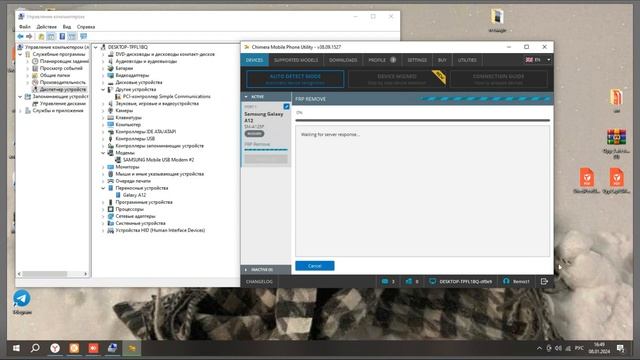
Task: Expand the Видеоадаптеры device category
Action: tap(103, 76)
